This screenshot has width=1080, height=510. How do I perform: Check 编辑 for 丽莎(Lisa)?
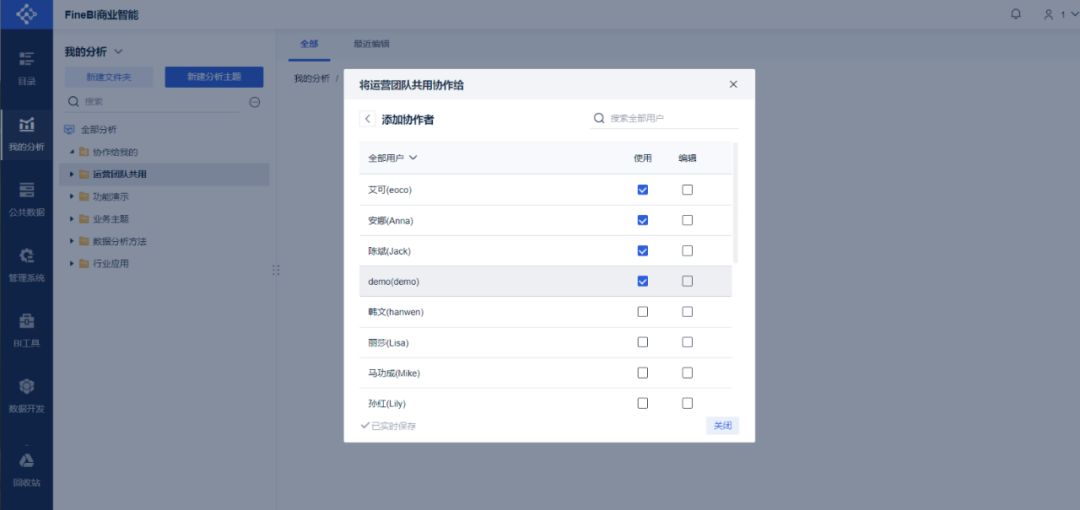687,342
